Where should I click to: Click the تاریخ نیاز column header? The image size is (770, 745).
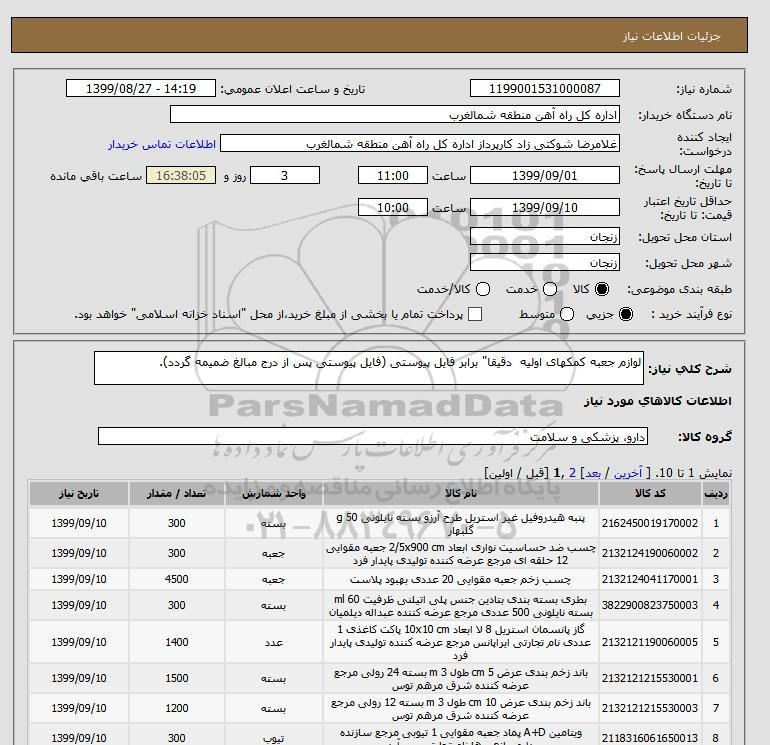(x=79, y=494)
